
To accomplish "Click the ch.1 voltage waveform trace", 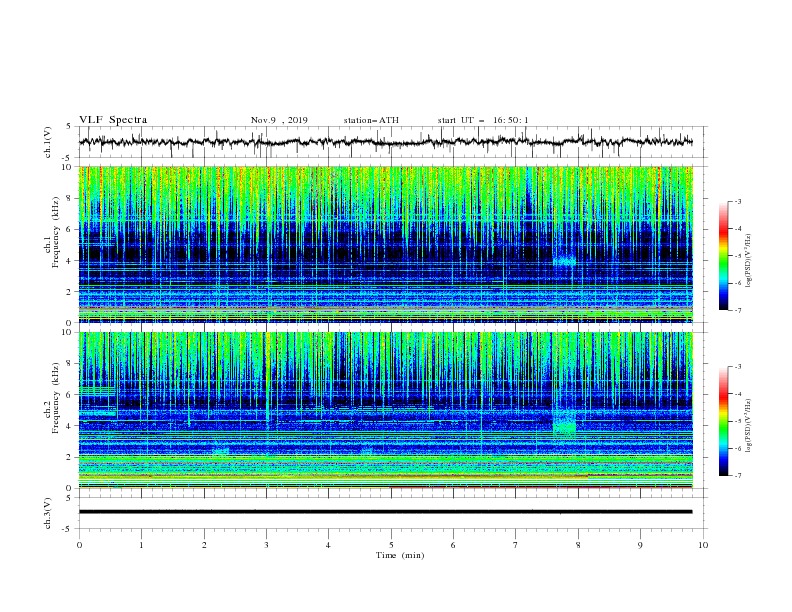I will pyautogui.click(x=385, y=142).
